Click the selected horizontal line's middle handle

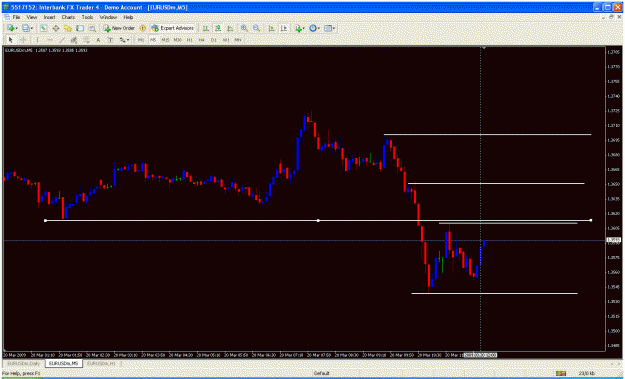318,220
